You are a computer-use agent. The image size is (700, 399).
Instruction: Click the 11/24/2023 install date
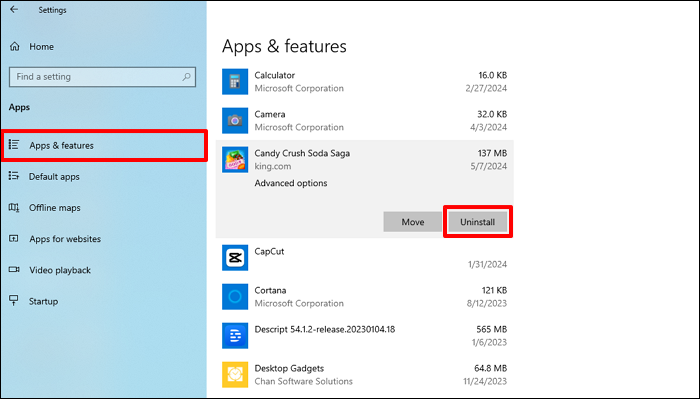coord(485,382)
